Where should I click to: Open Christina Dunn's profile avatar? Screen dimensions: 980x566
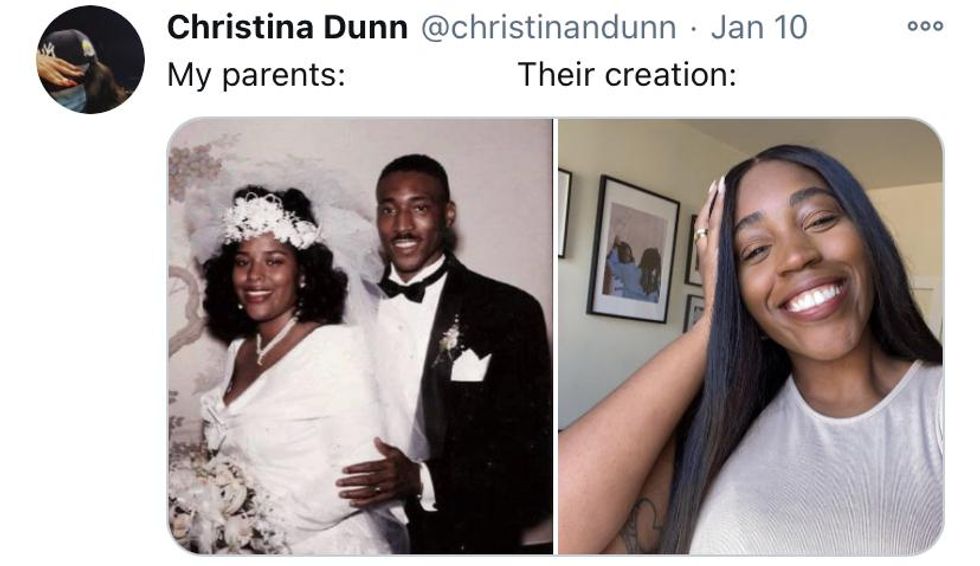point(91,60)
